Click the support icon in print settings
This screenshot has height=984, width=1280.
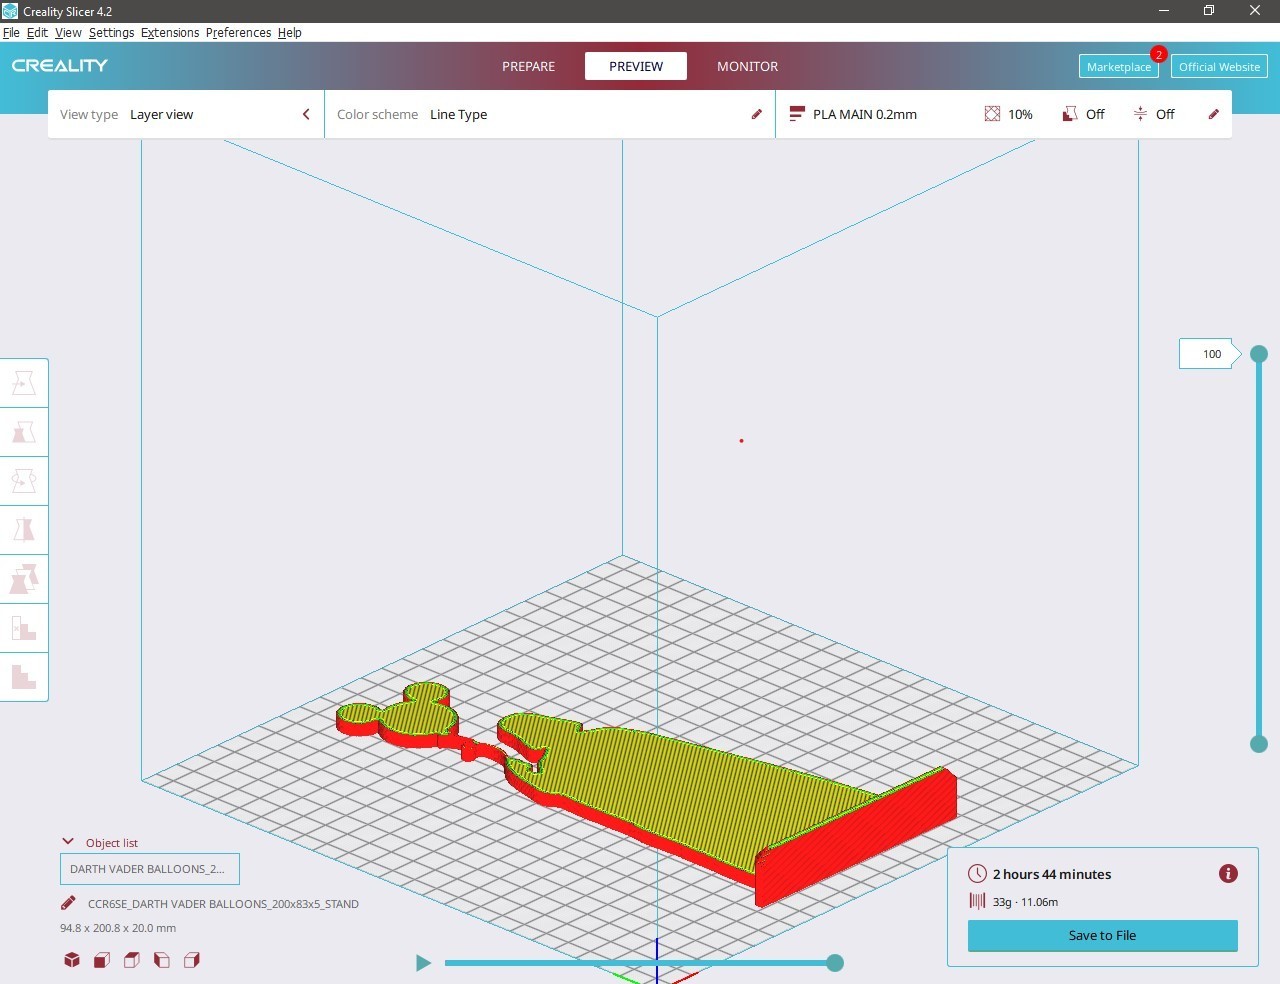(x=1070, y=114)
